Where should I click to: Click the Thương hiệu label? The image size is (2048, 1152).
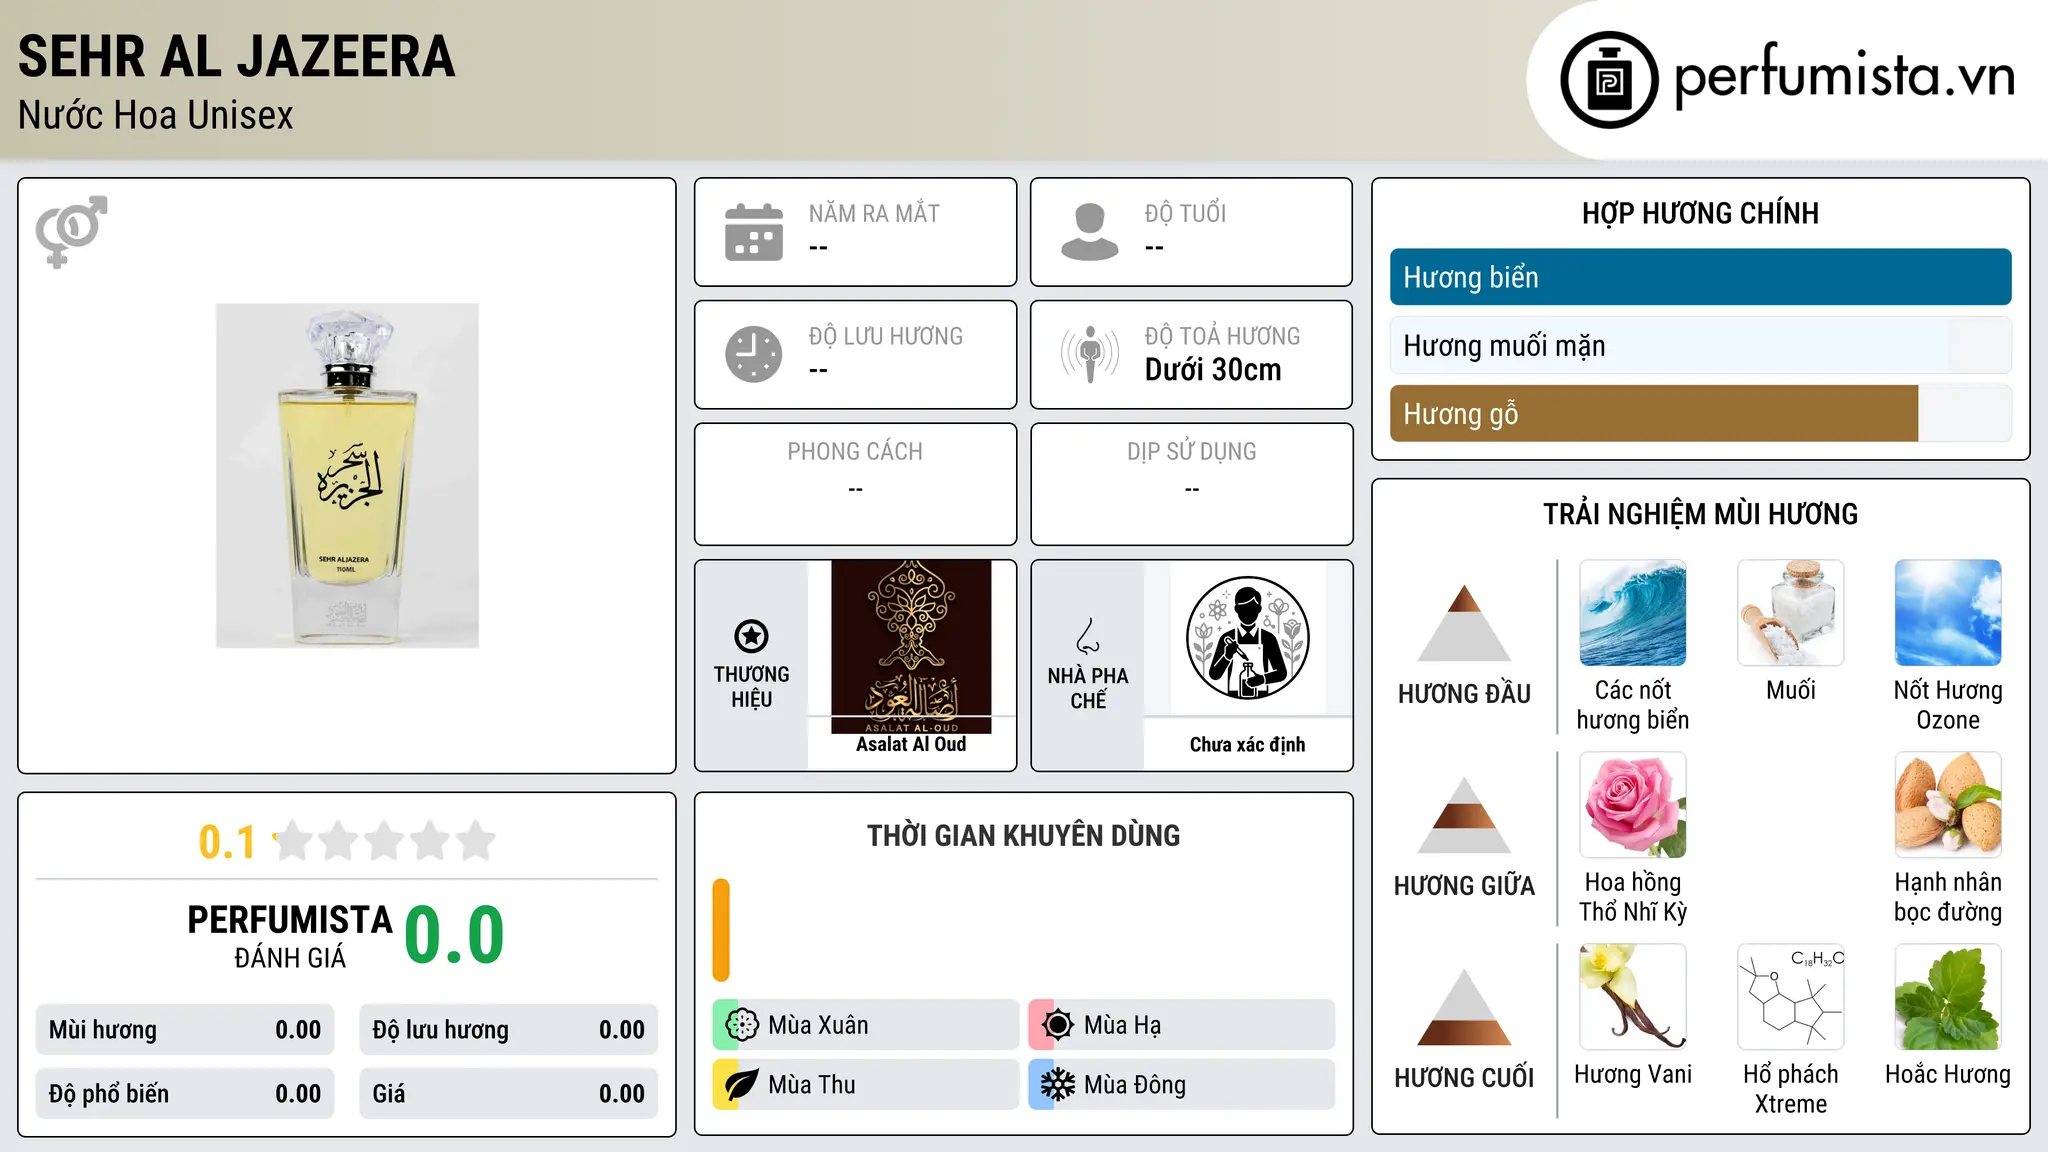(751, 686)
